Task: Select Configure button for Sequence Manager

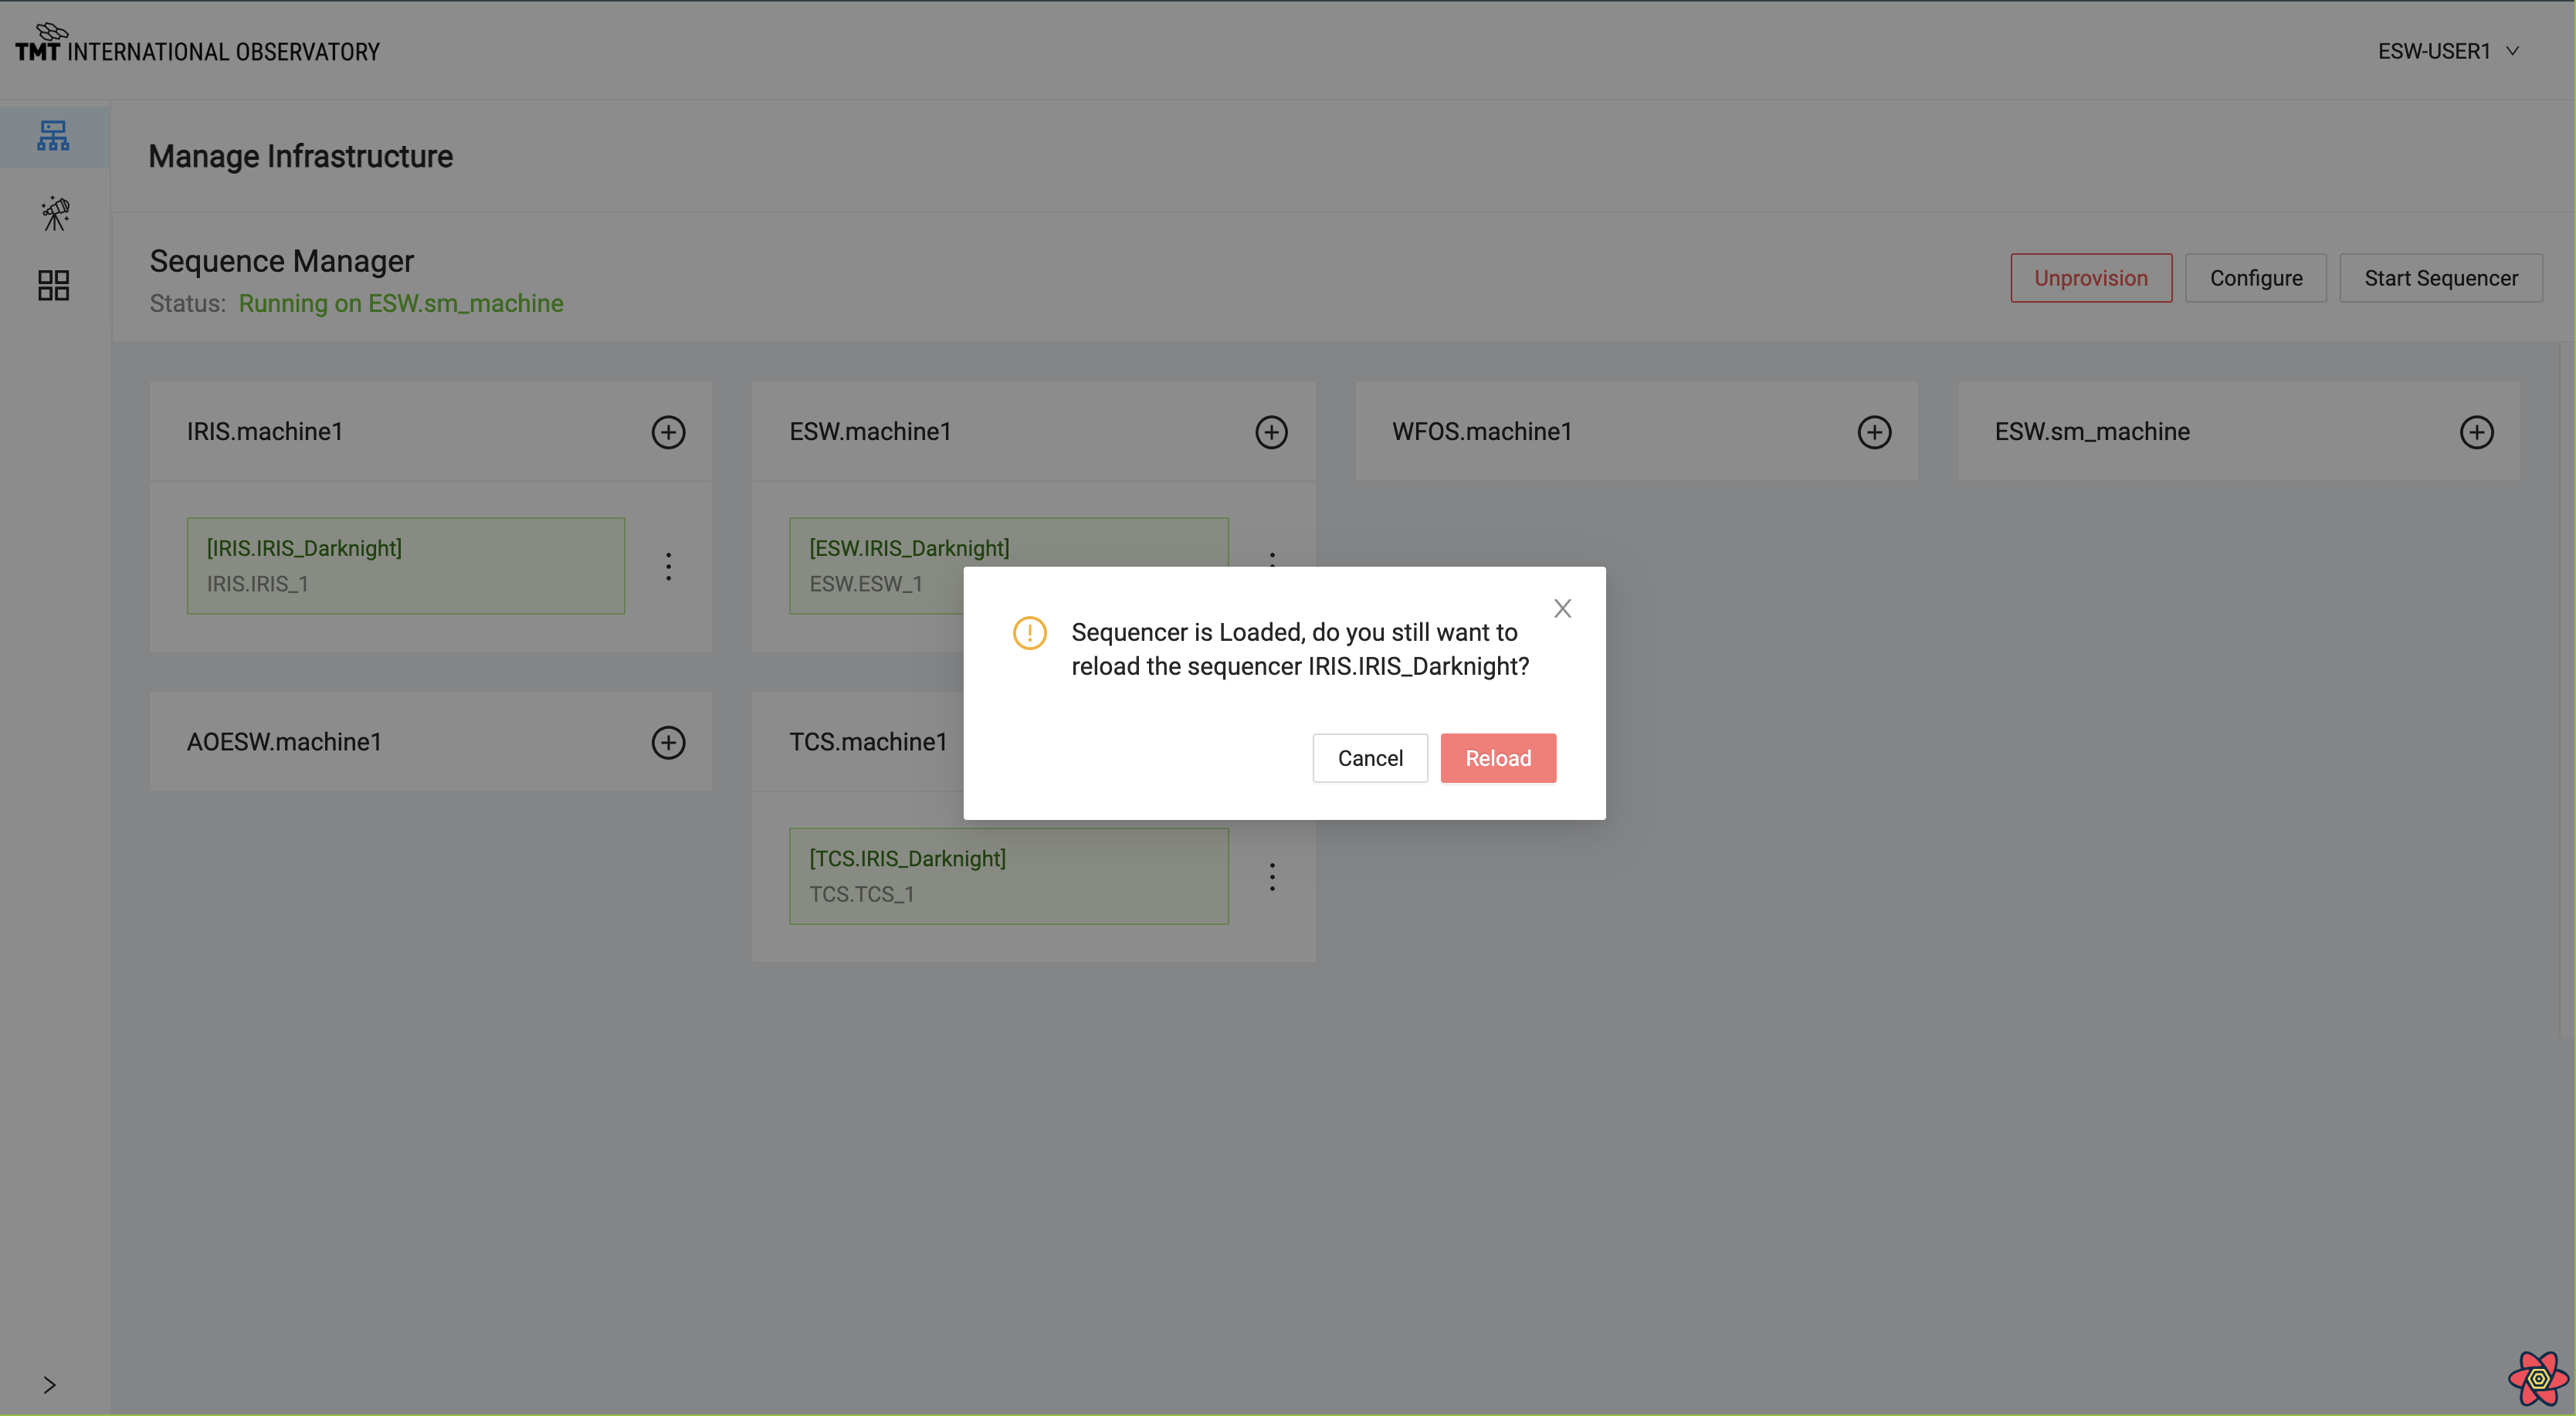Action: click(2255, 277)
